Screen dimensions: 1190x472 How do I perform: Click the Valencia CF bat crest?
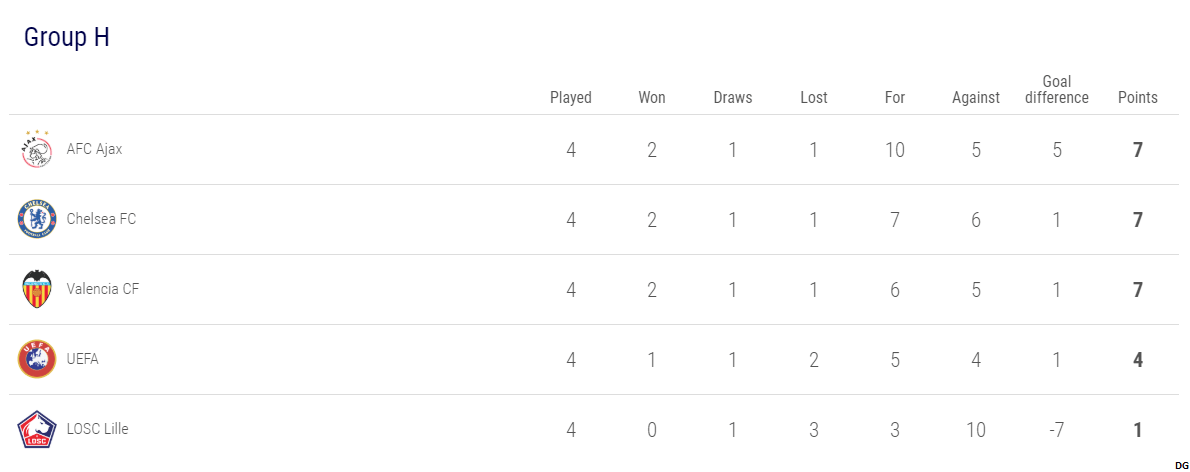click(37, 289)
